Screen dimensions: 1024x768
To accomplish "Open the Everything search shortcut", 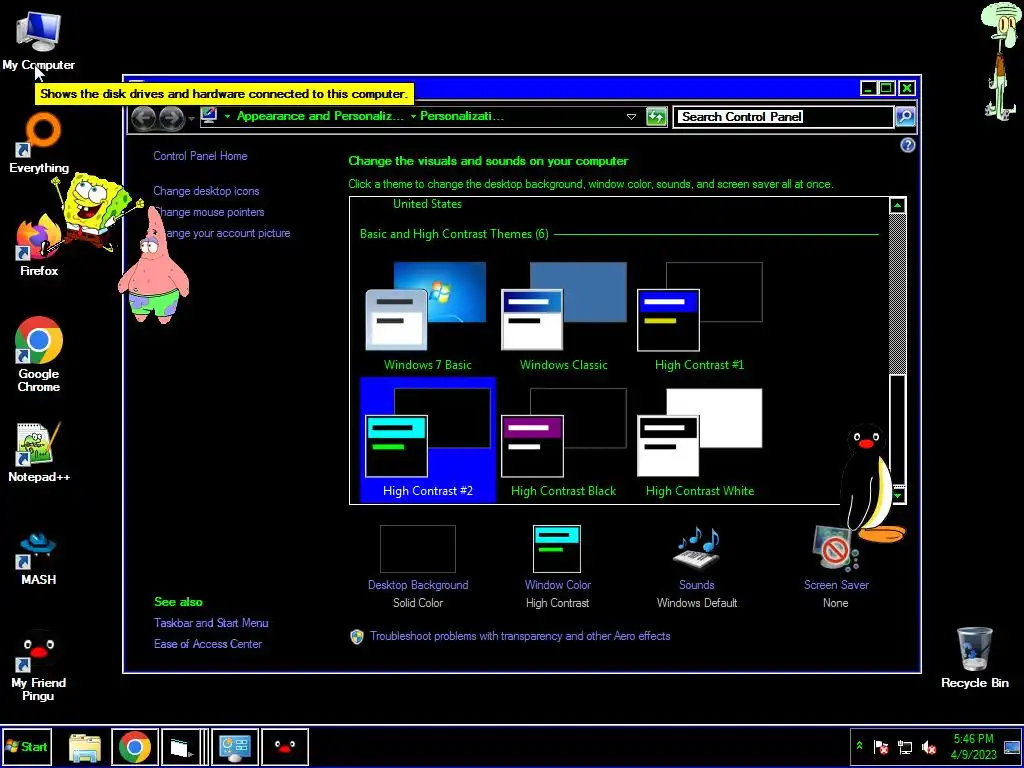I will pyautogui.click(x=39, y=144).
